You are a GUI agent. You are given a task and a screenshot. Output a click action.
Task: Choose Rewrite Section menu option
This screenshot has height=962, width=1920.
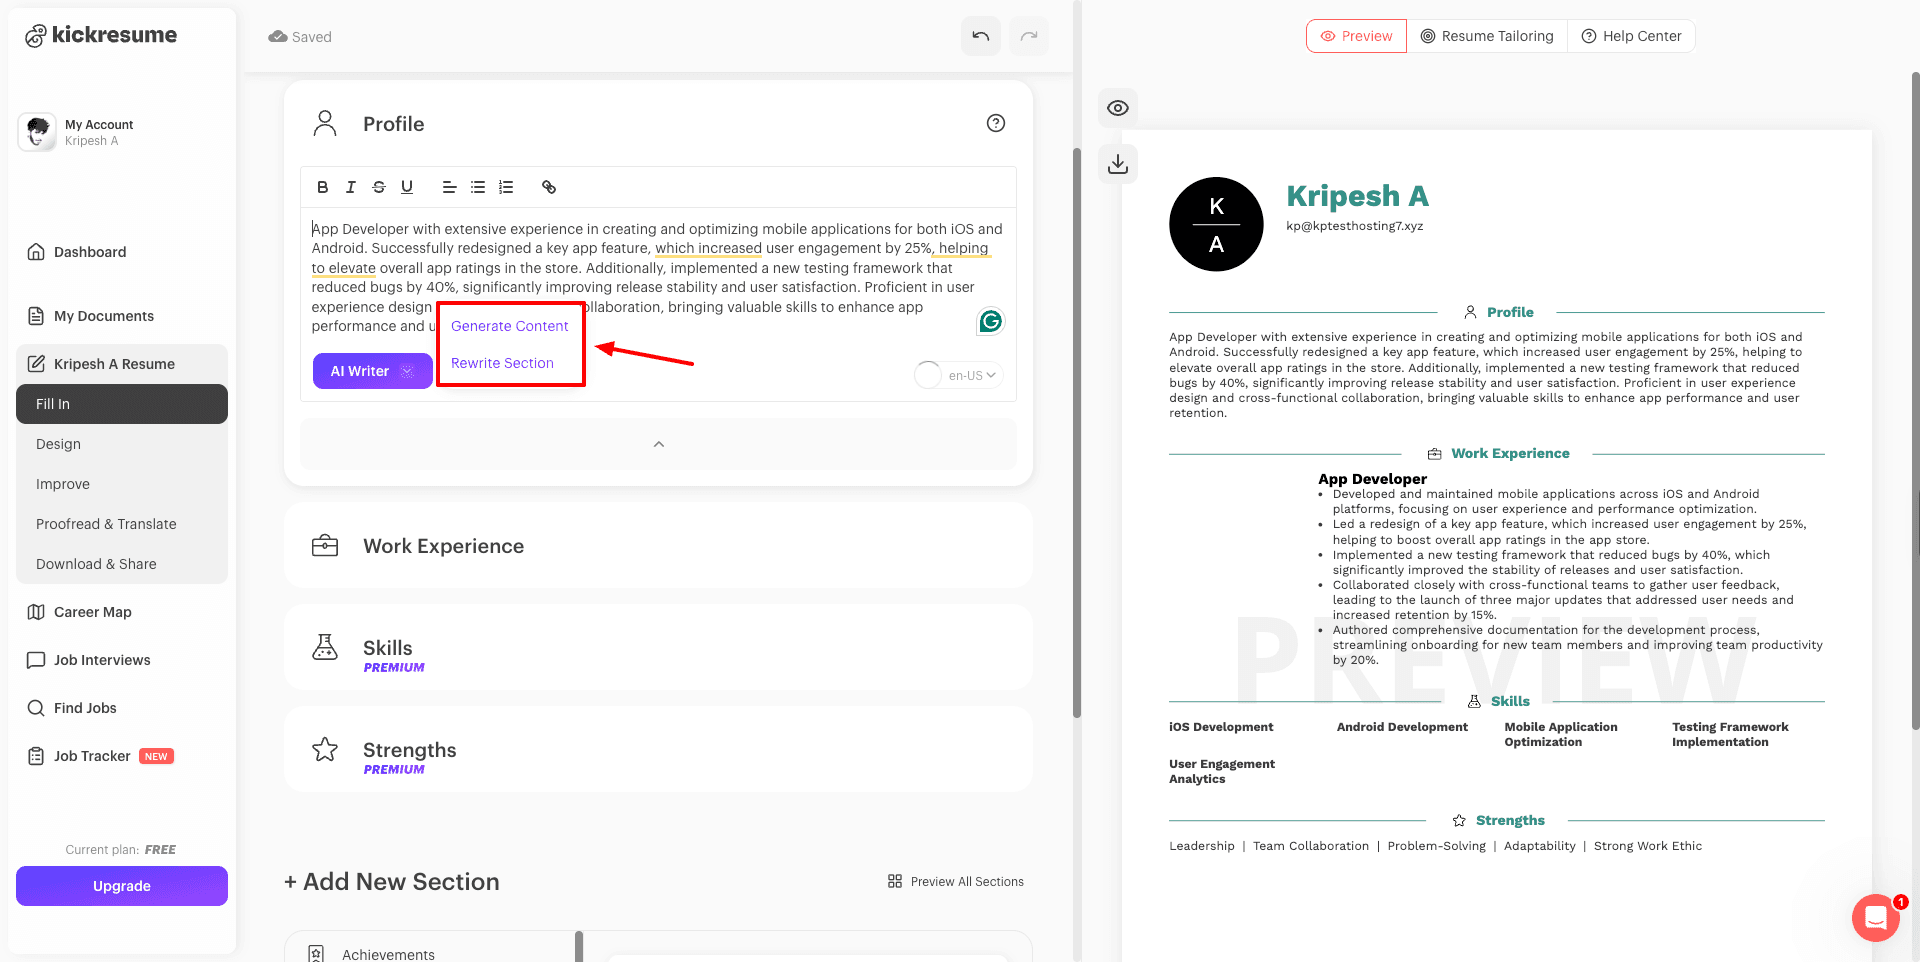click(502, 363)
